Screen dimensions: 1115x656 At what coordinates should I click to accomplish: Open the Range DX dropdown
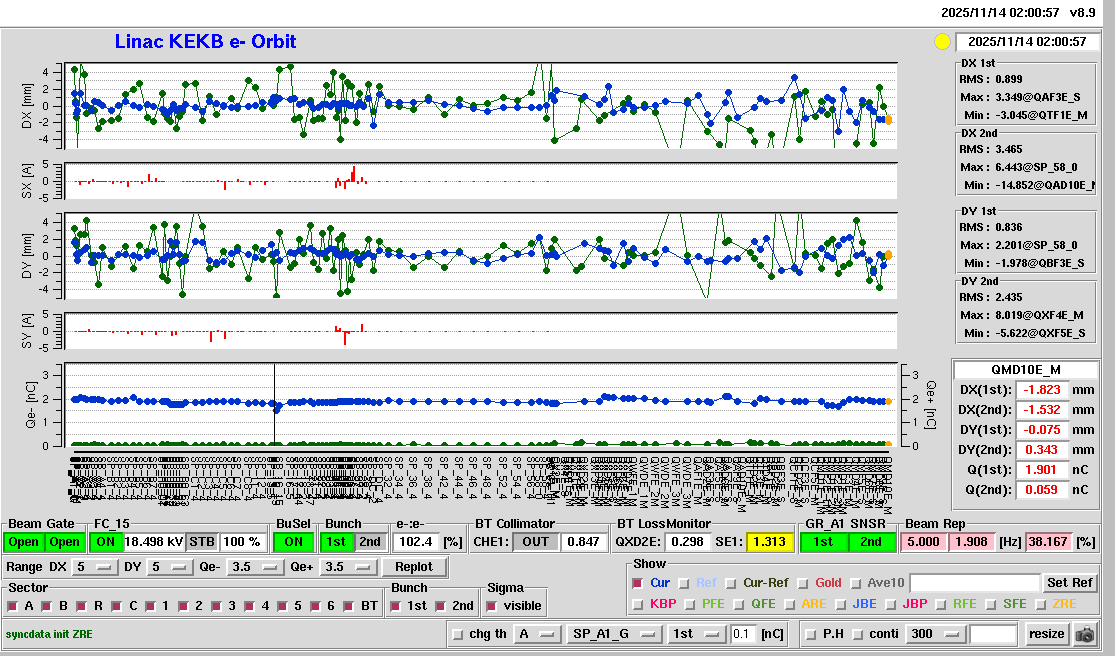pyautogui.click(x=93, y=567)
